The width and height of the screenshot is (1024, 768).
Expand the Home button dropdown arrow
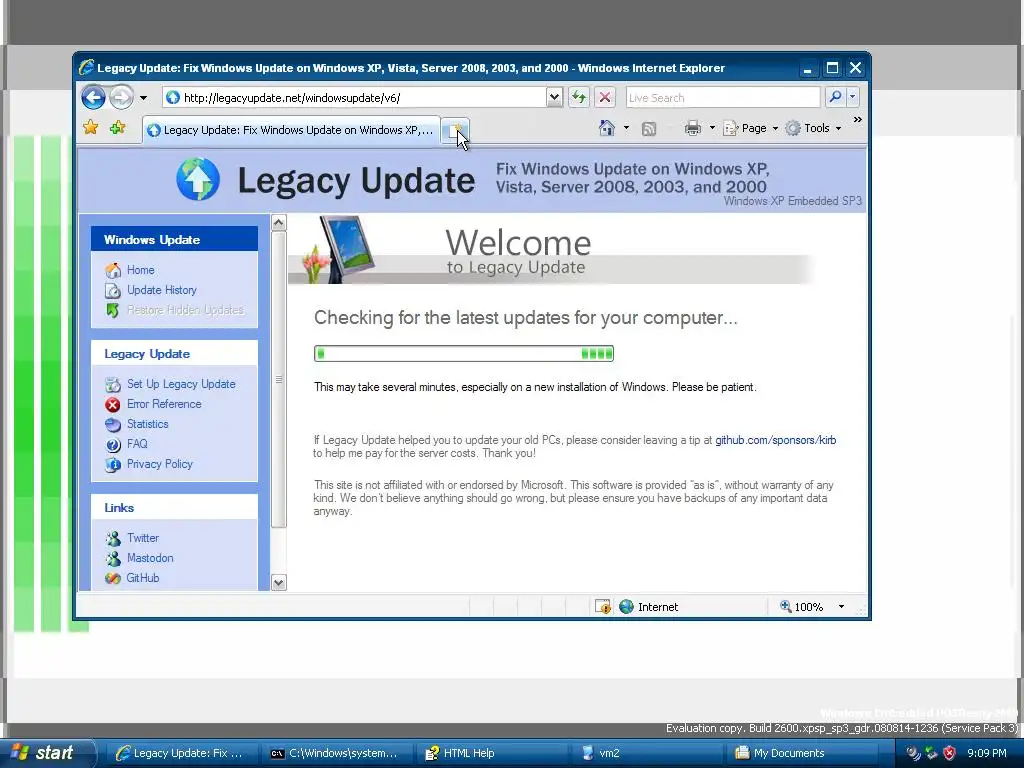(626, 128)
